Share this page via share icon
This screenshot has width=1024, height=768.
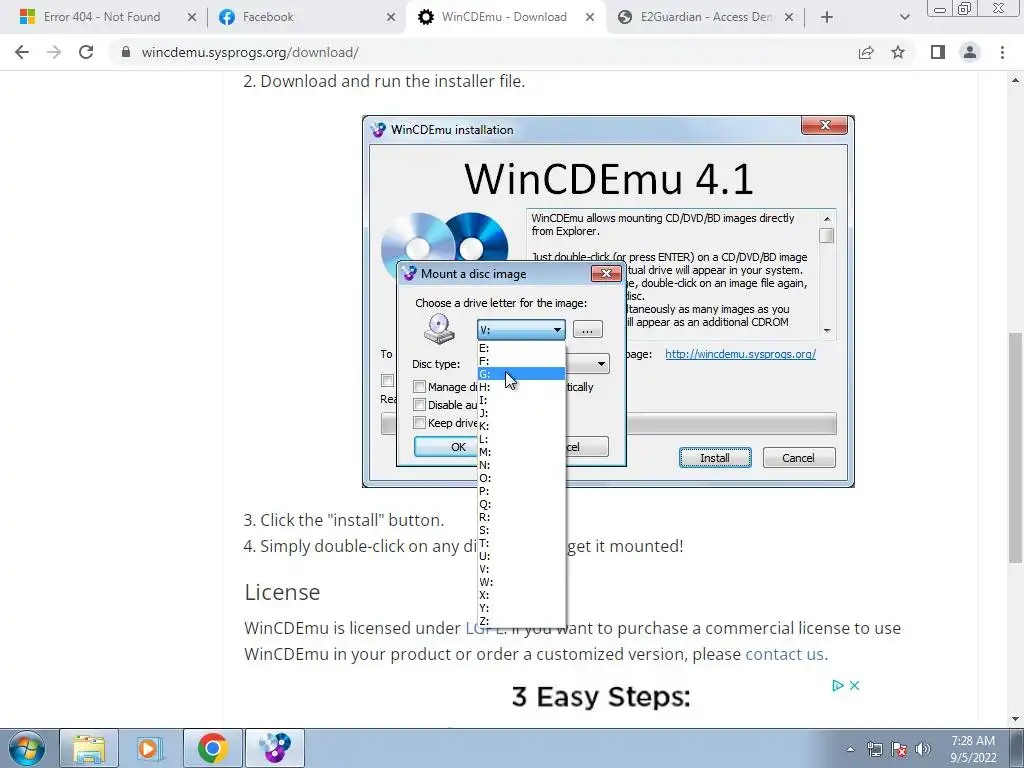pos(866,52)
